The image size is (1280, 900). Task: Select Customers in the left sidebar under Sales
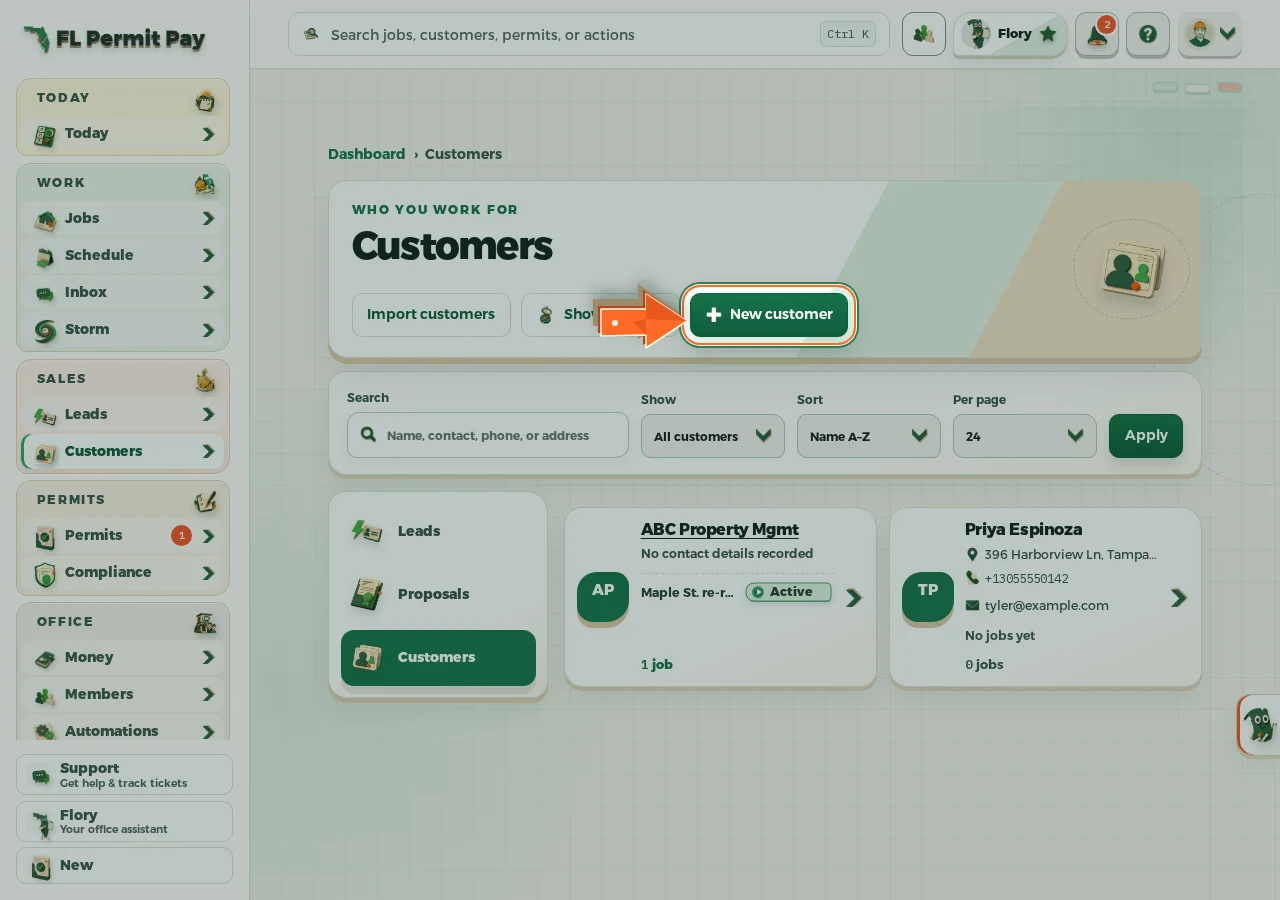(x=123, y=451)
